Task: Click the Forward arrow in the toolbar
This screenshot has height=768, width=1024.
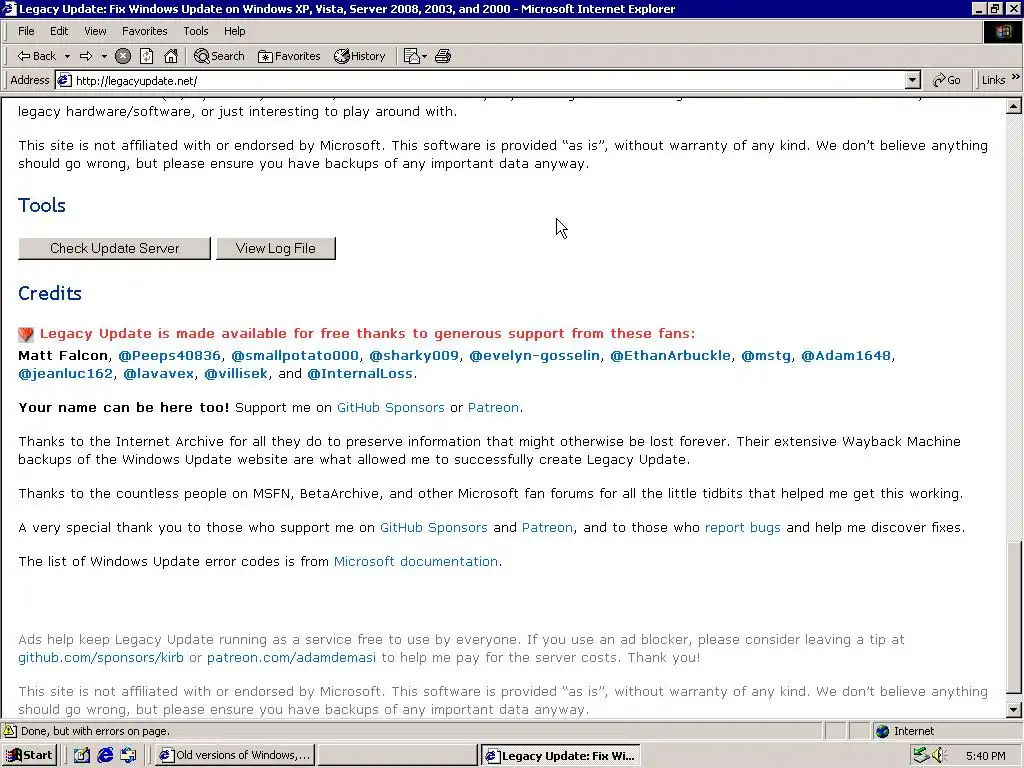Action: pos(86,56)
